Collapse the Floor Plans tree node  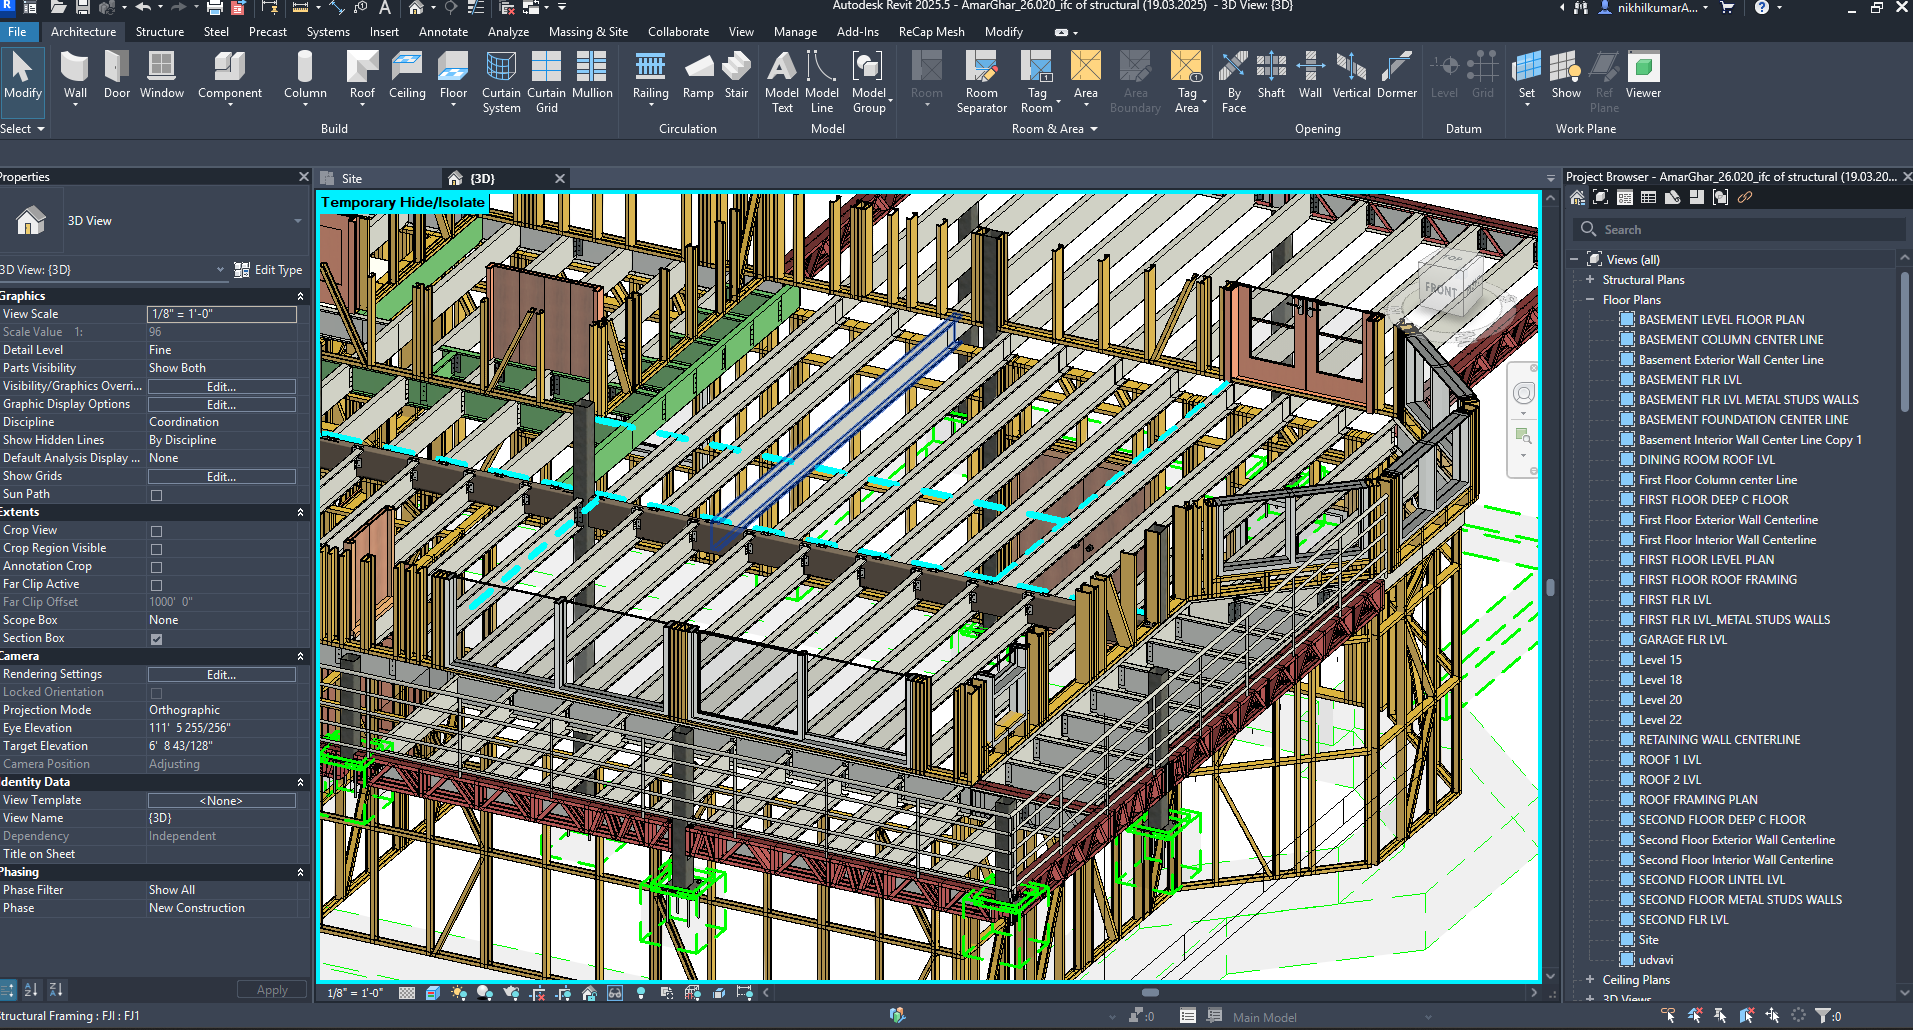1590,300
